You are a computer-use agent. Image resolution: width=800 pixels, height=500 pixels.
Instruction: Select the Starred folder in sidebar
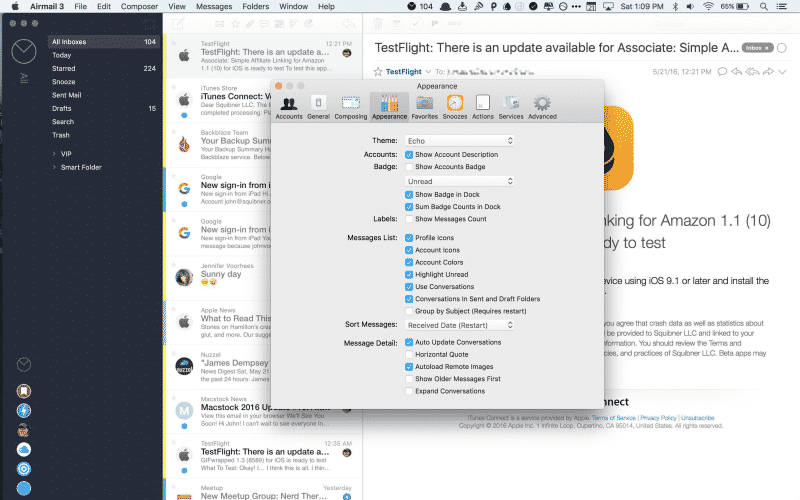[104, 68]
